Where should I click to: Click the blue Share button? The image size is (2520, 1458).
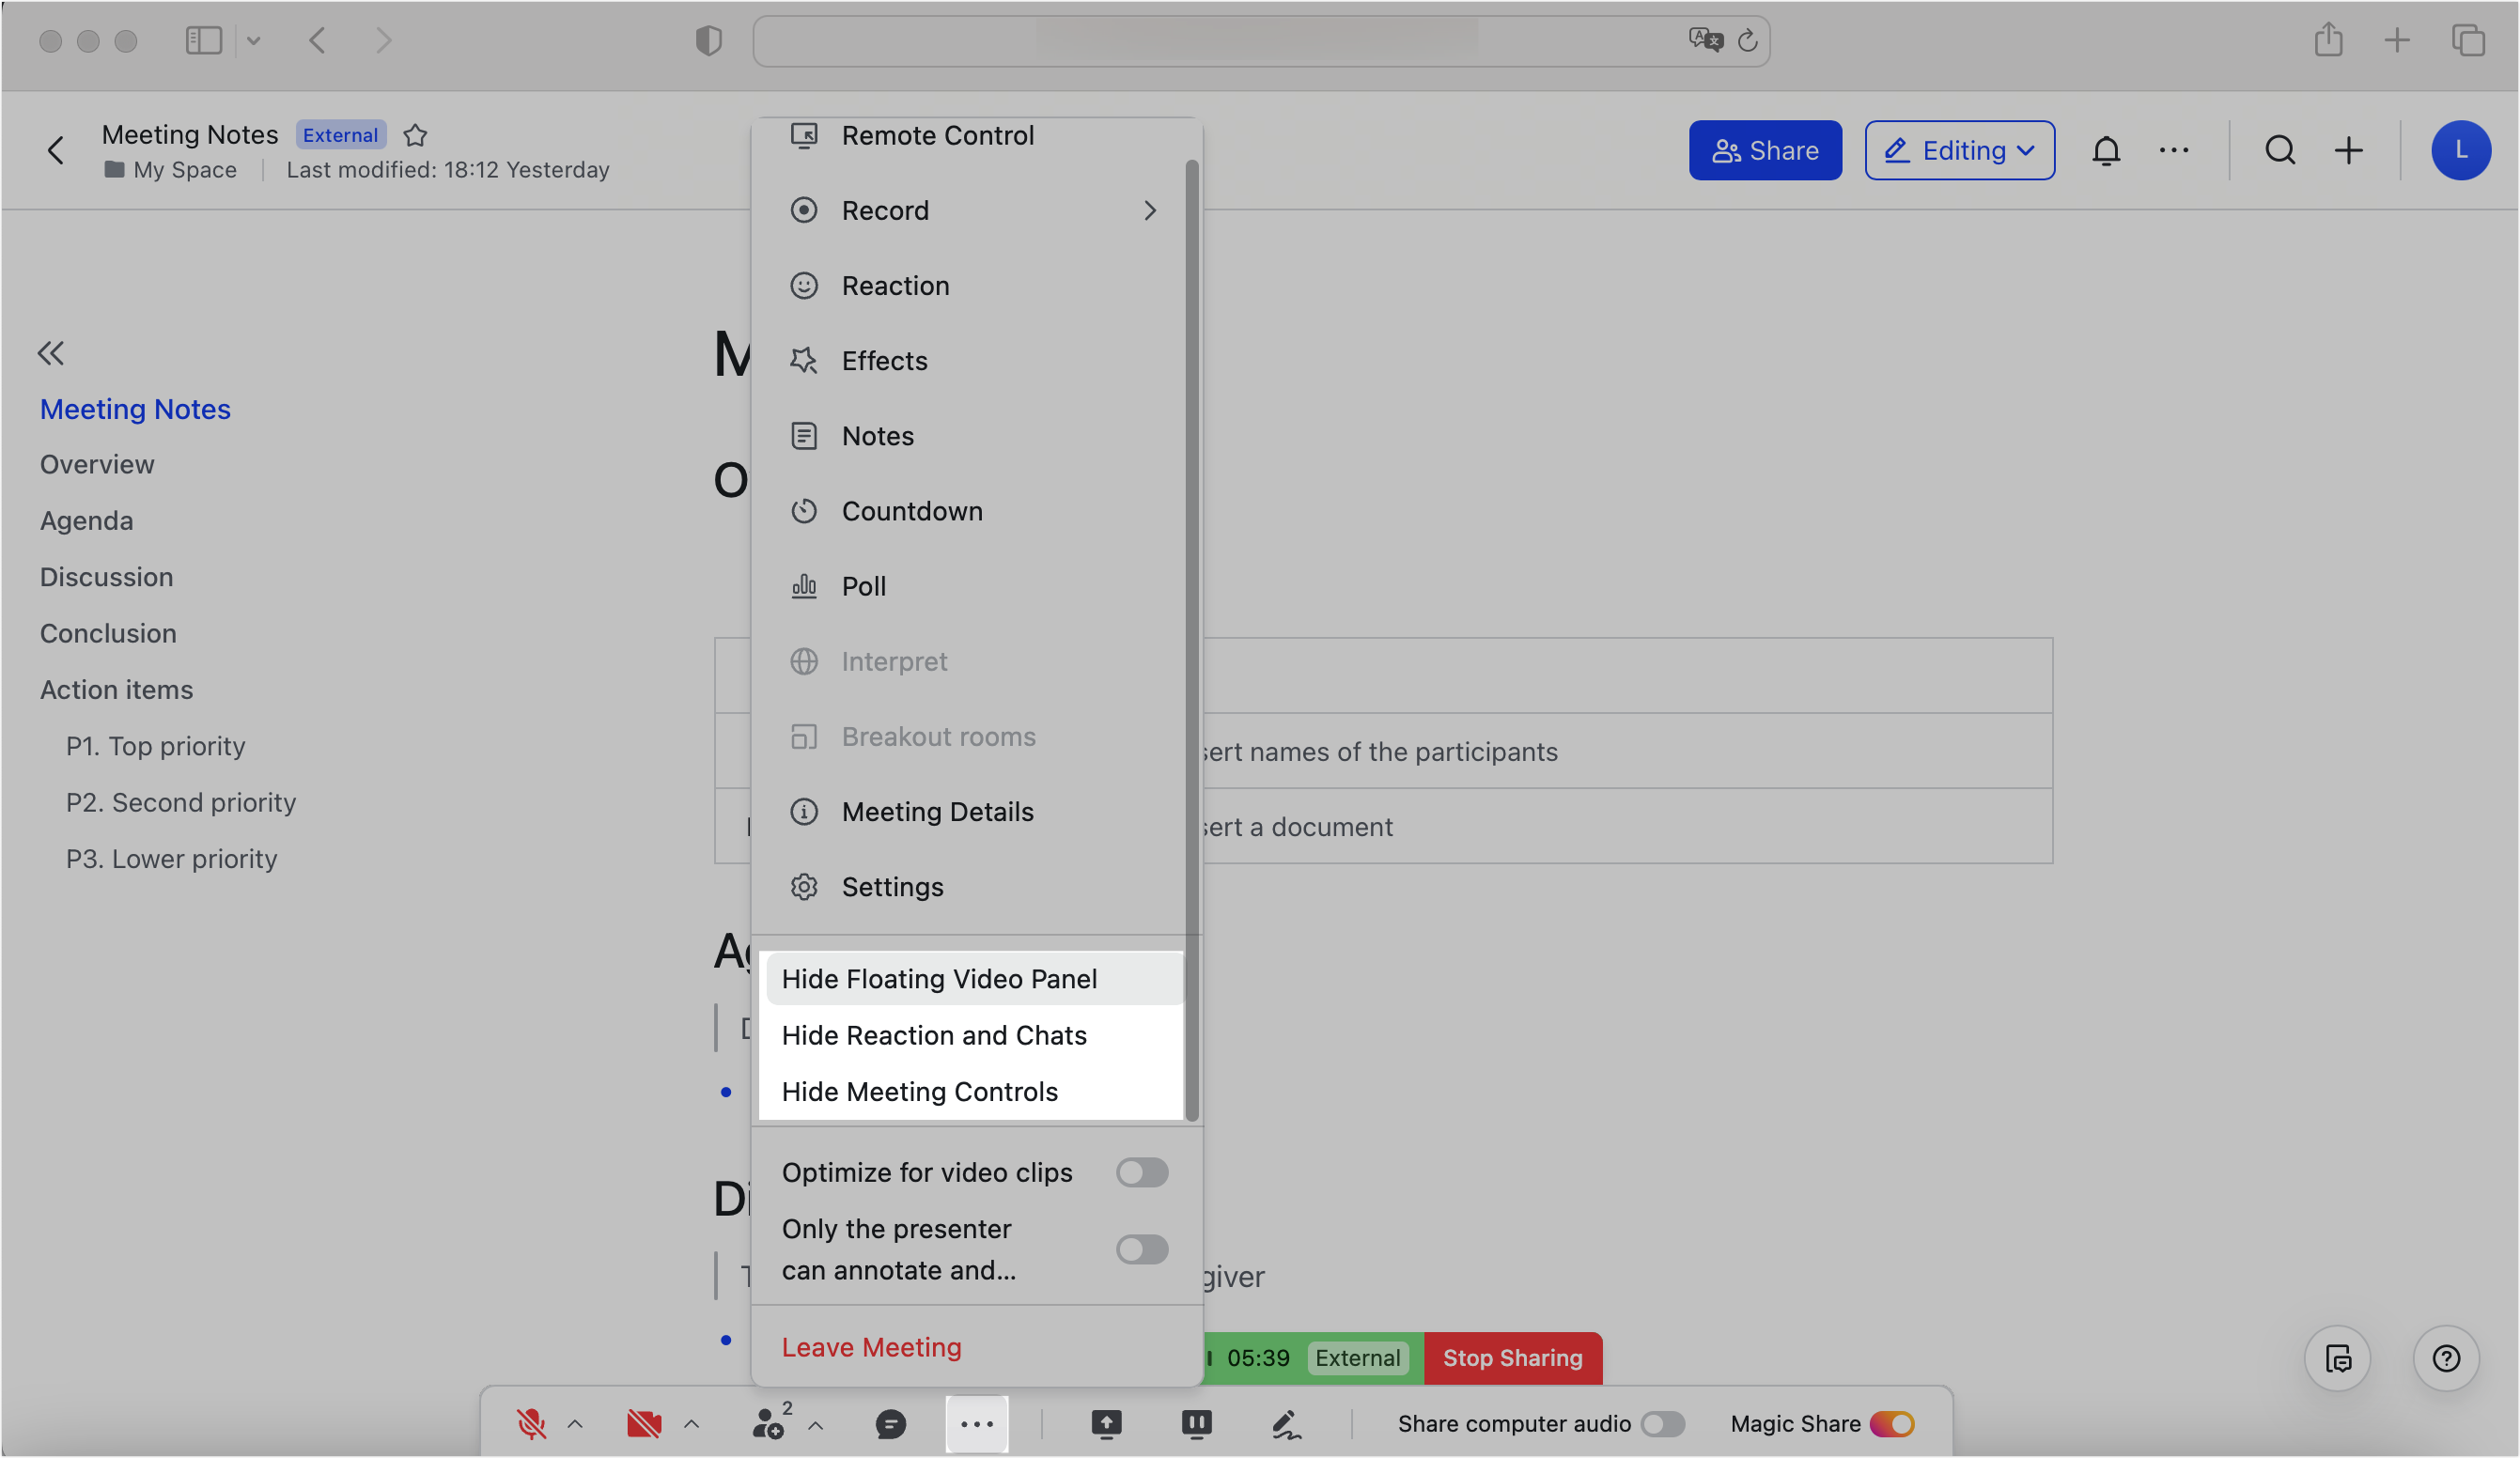[x=1765, y=151]
